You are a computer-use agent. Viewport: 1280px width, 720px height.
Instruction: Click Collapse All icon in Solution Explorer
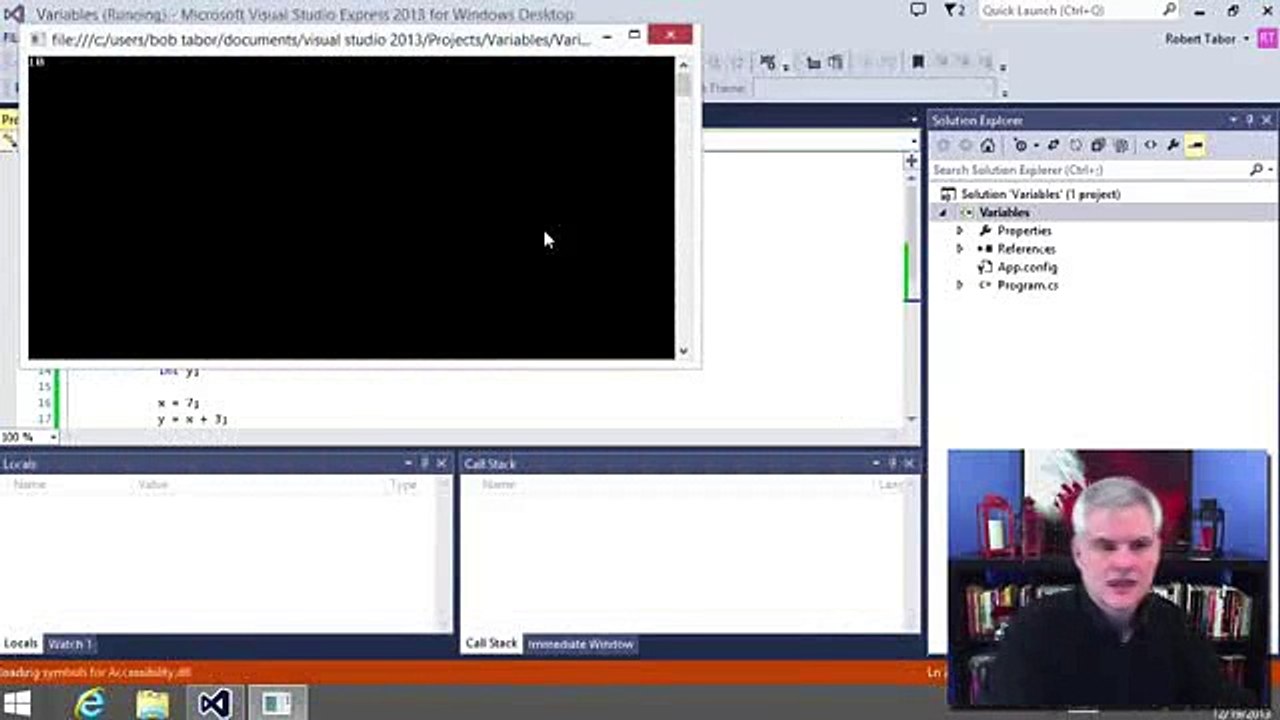(x=1098, y=146)
